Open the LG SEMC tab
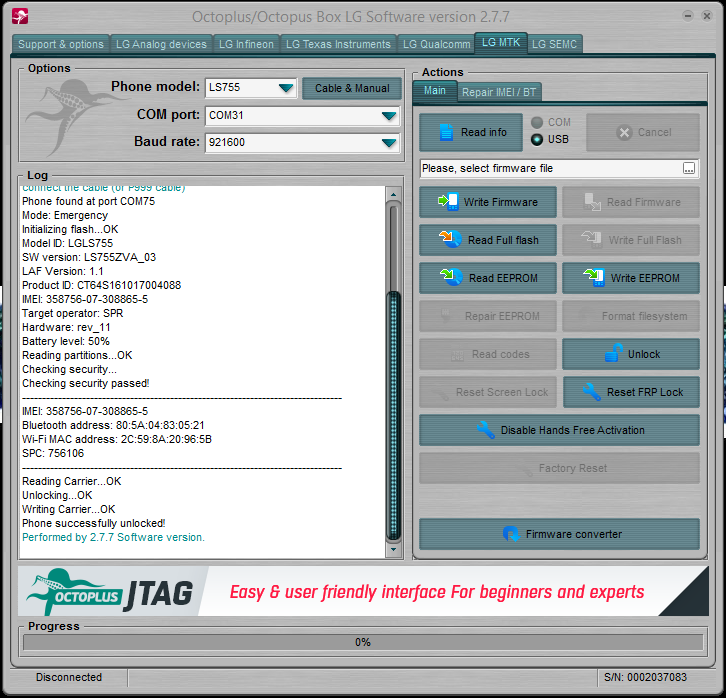 point(554,44)
